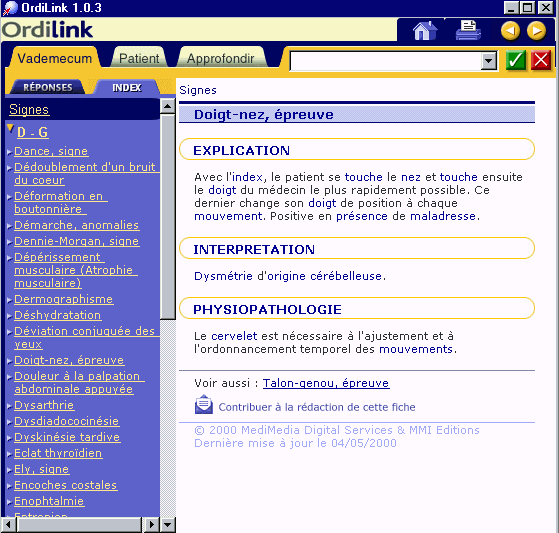Open the Approfondir tab
This screenshot has width=559, height=533.
(220, 58)
